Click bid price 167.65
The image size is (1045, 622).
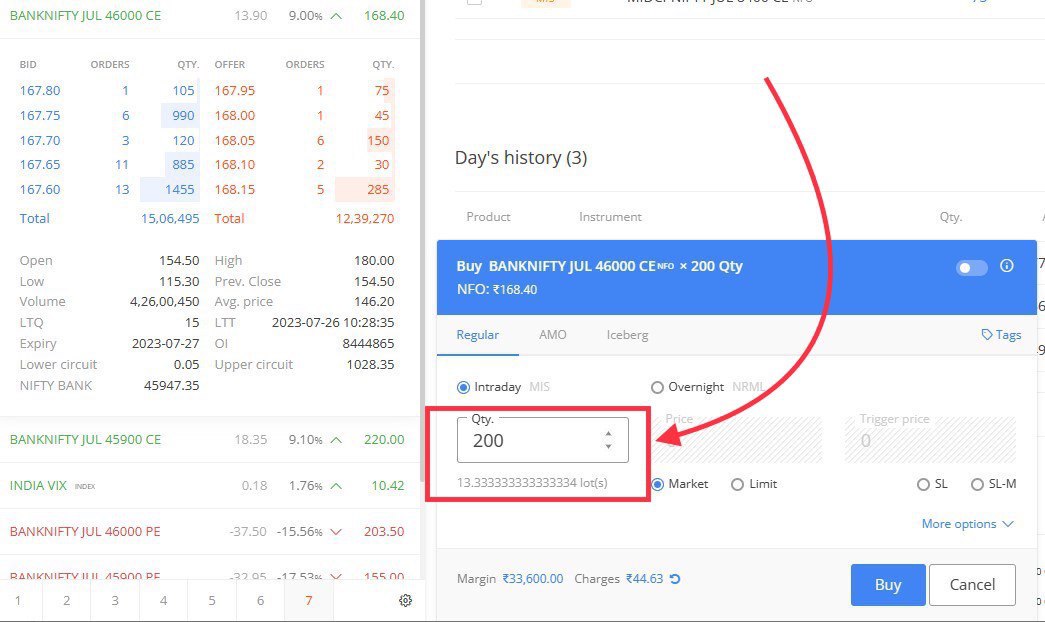click(x=40, y=165)
